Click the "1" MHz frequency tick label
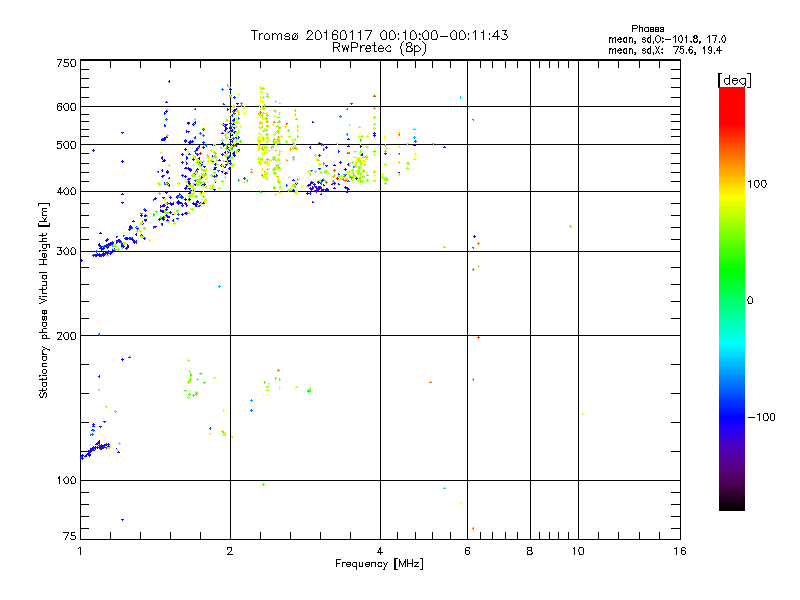The height and width of the screenshot is (600, 800). [80, 551]
